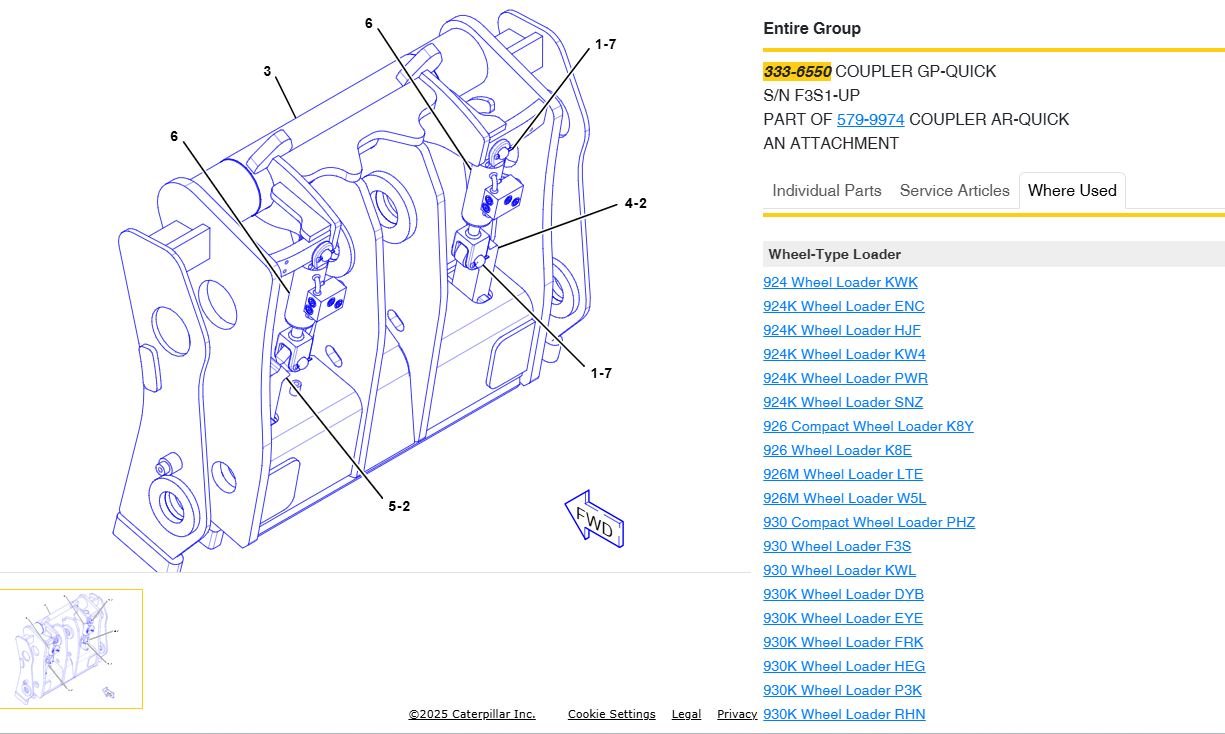Open 924 Wheel Loader KWK link

tap(840, 283)
